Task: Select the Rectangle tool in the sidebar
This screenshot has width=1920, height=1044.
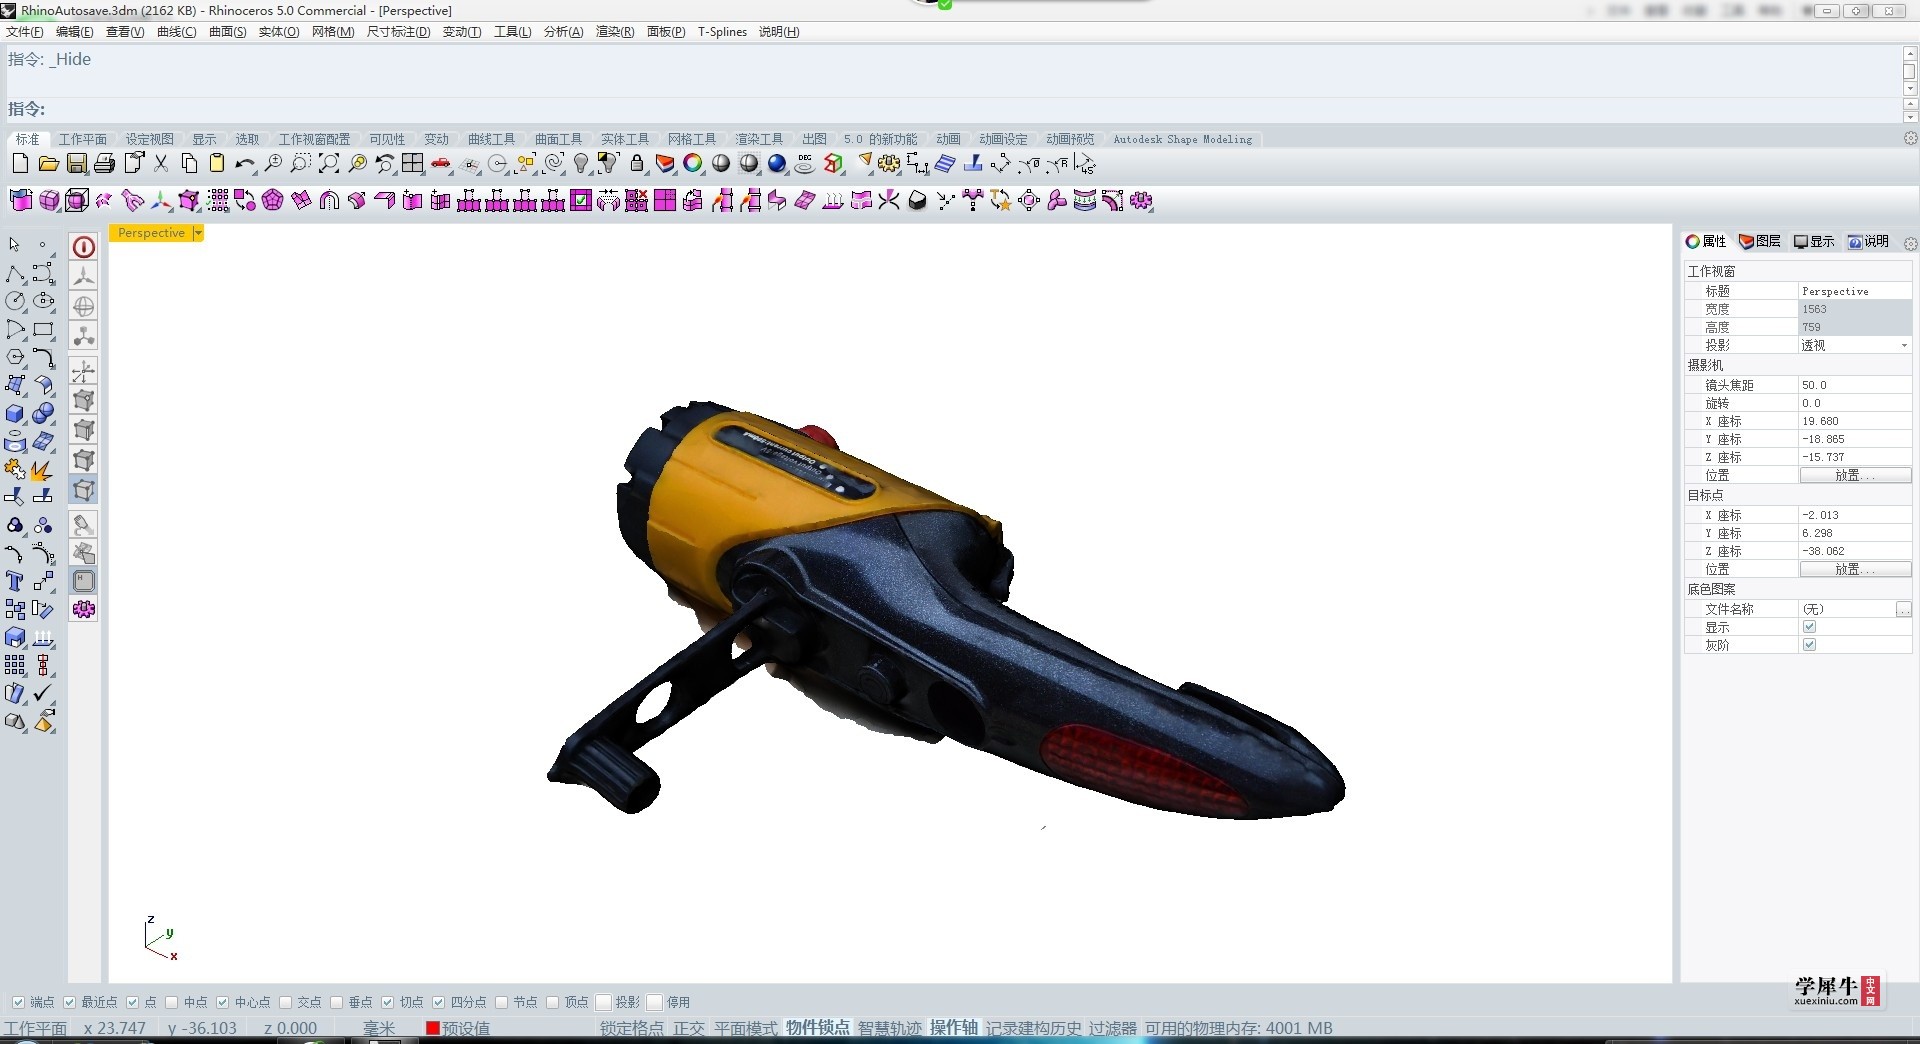Action: point(44,329)
